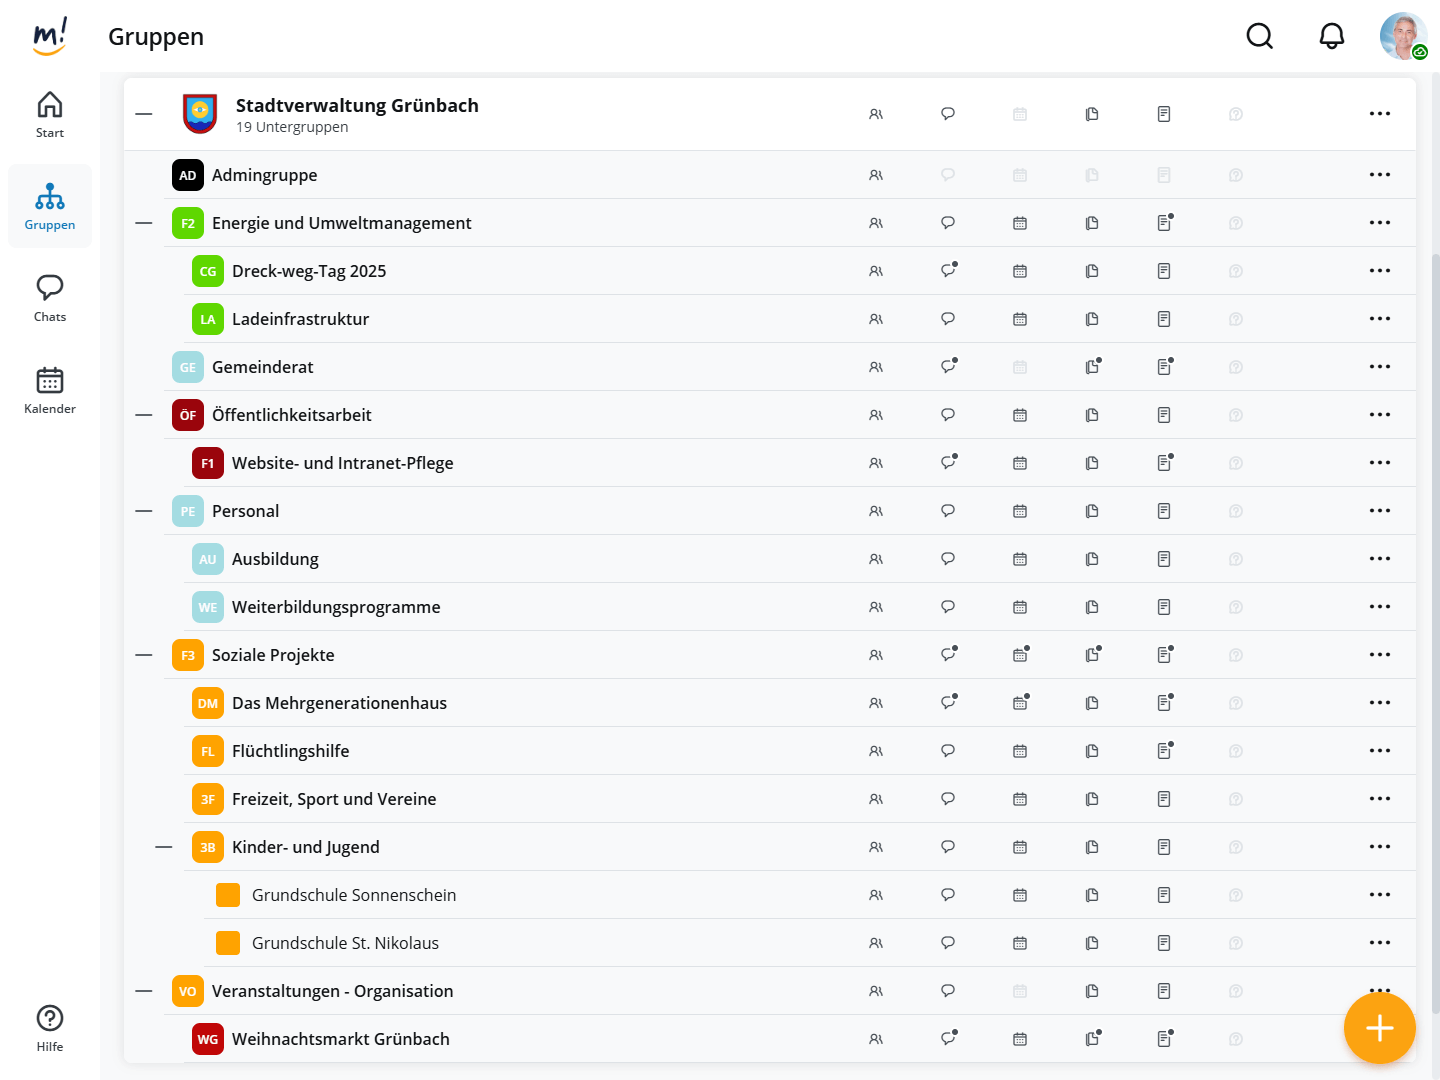Open files of Gemeinderat group
Viewport: 1440px width, 1080px height.
tap(1092, 367)
